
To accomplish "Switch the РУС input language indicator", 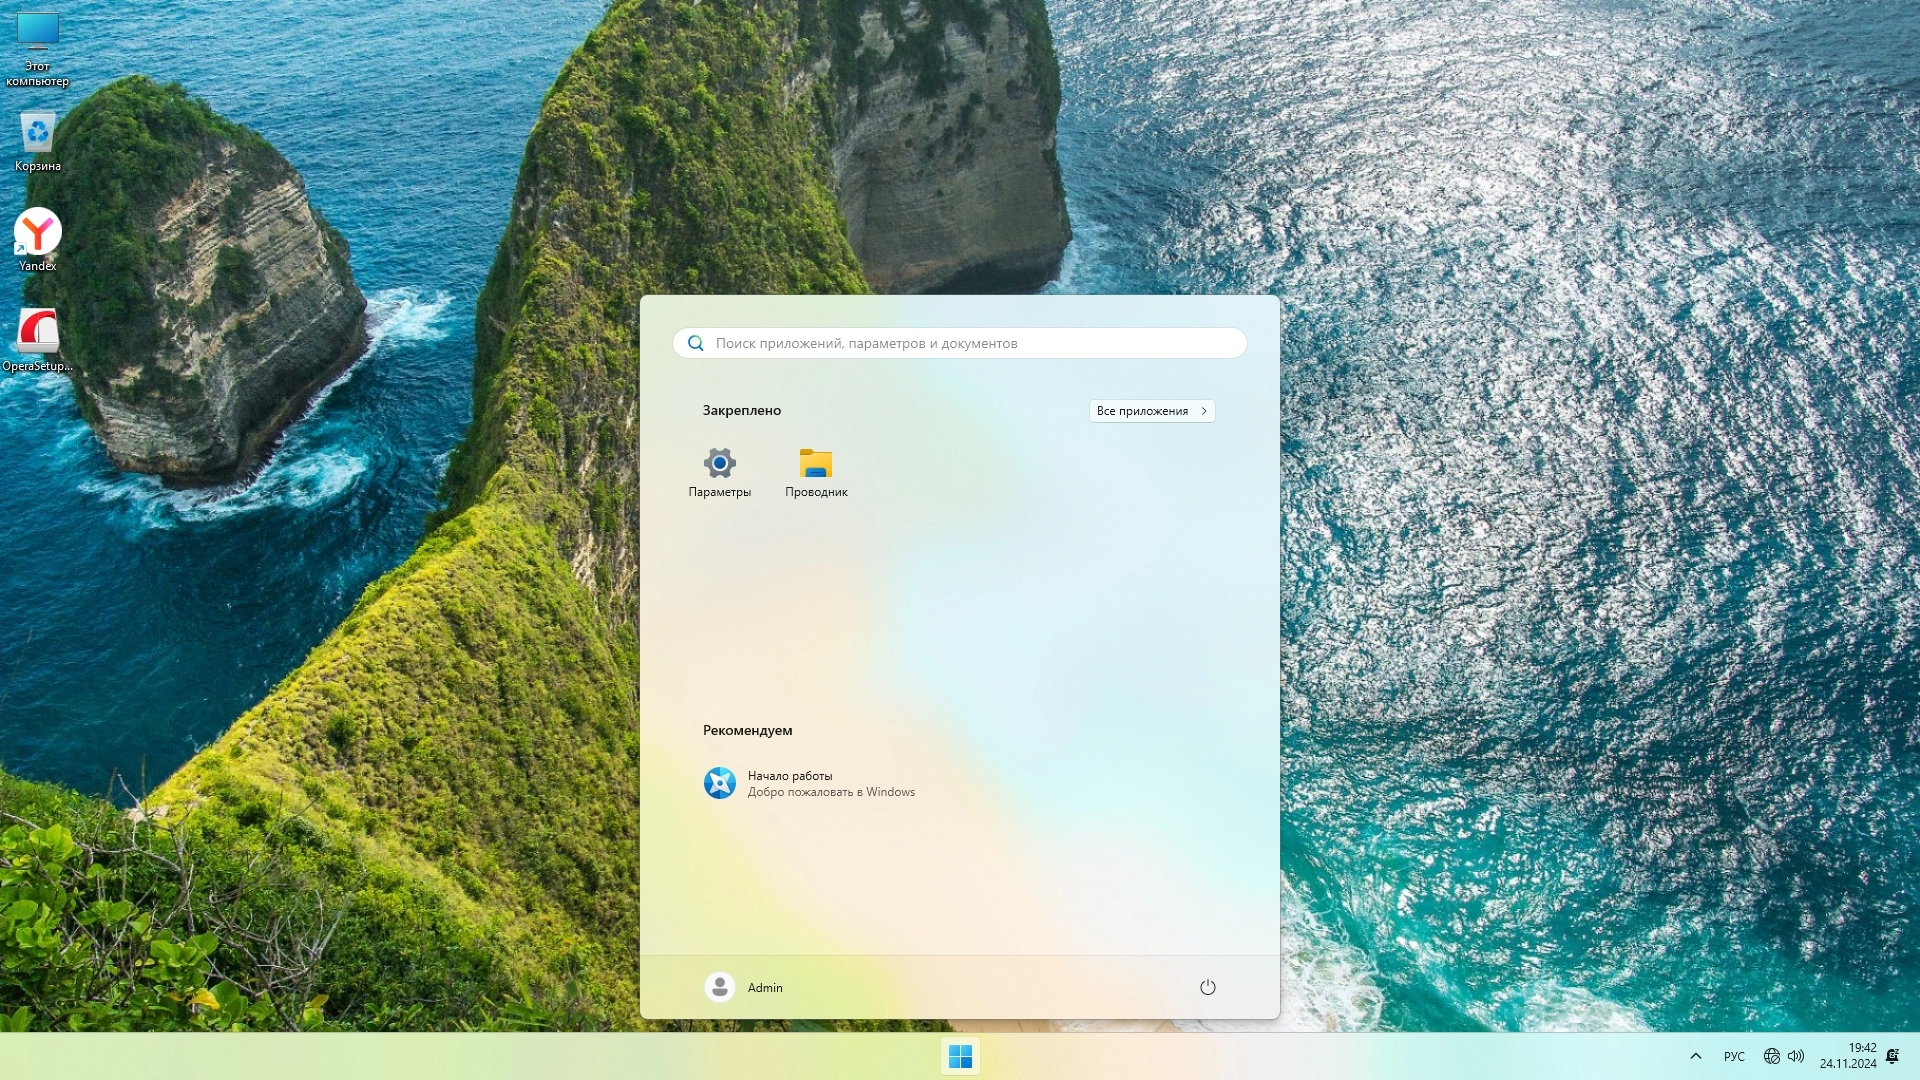I will [1734, 1056].
